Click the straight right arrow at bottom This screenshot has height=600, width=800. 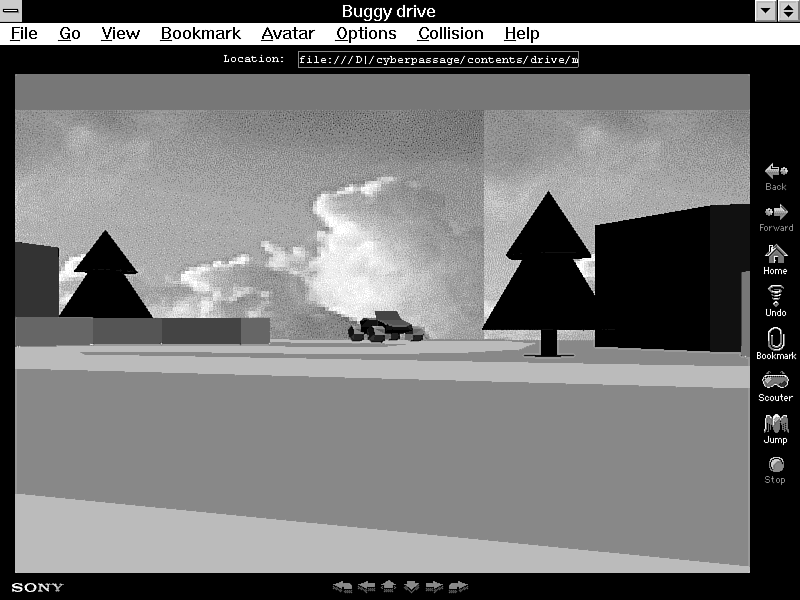pos(434,586)
